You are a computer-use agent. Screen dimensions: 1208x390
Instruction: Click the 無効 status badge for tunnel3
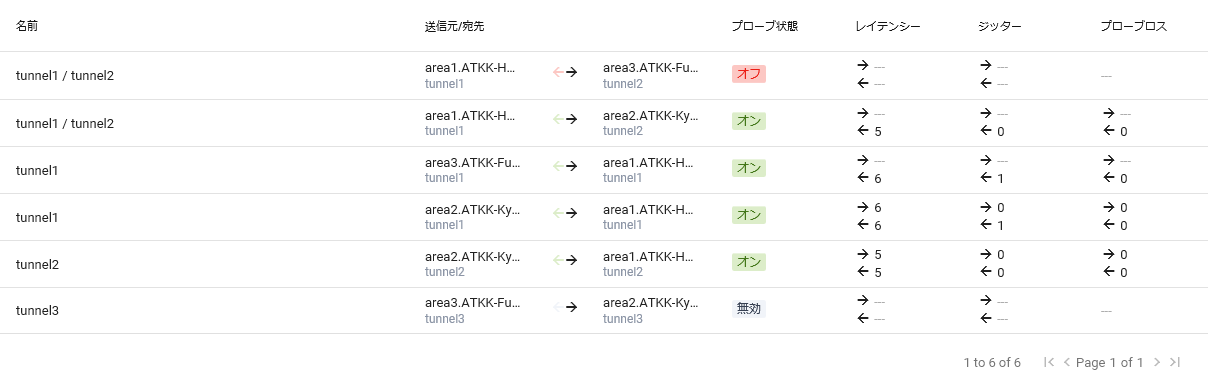[749, 309]
